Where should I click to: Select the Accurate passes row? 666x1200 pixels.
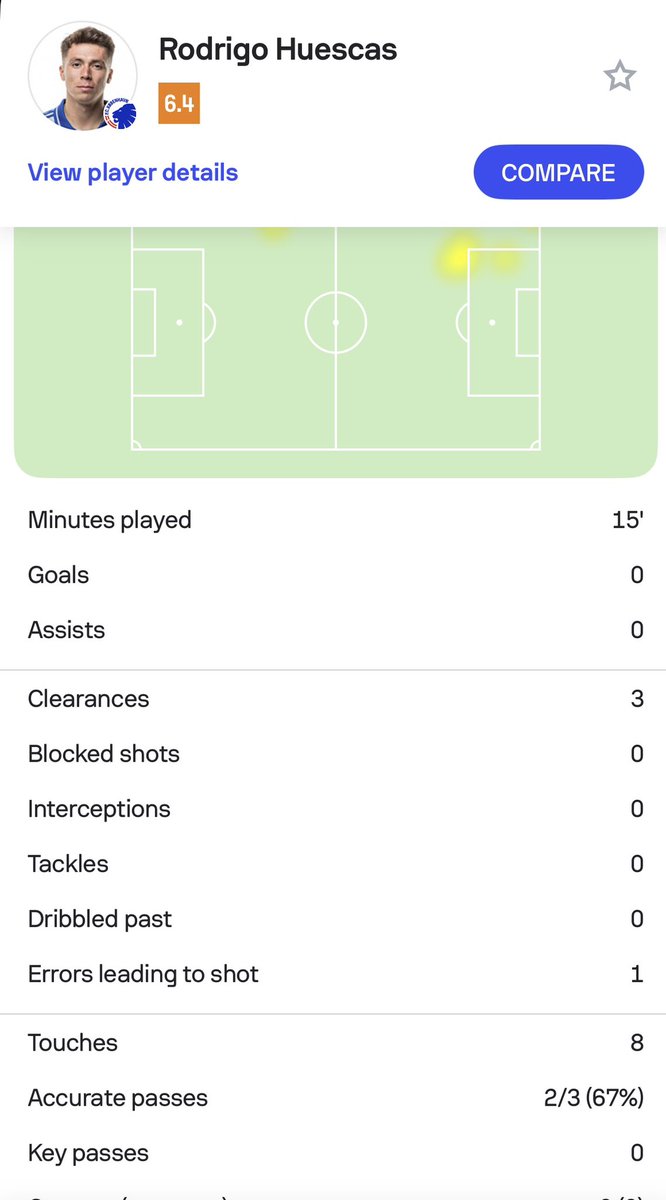tap(333, 1098)
